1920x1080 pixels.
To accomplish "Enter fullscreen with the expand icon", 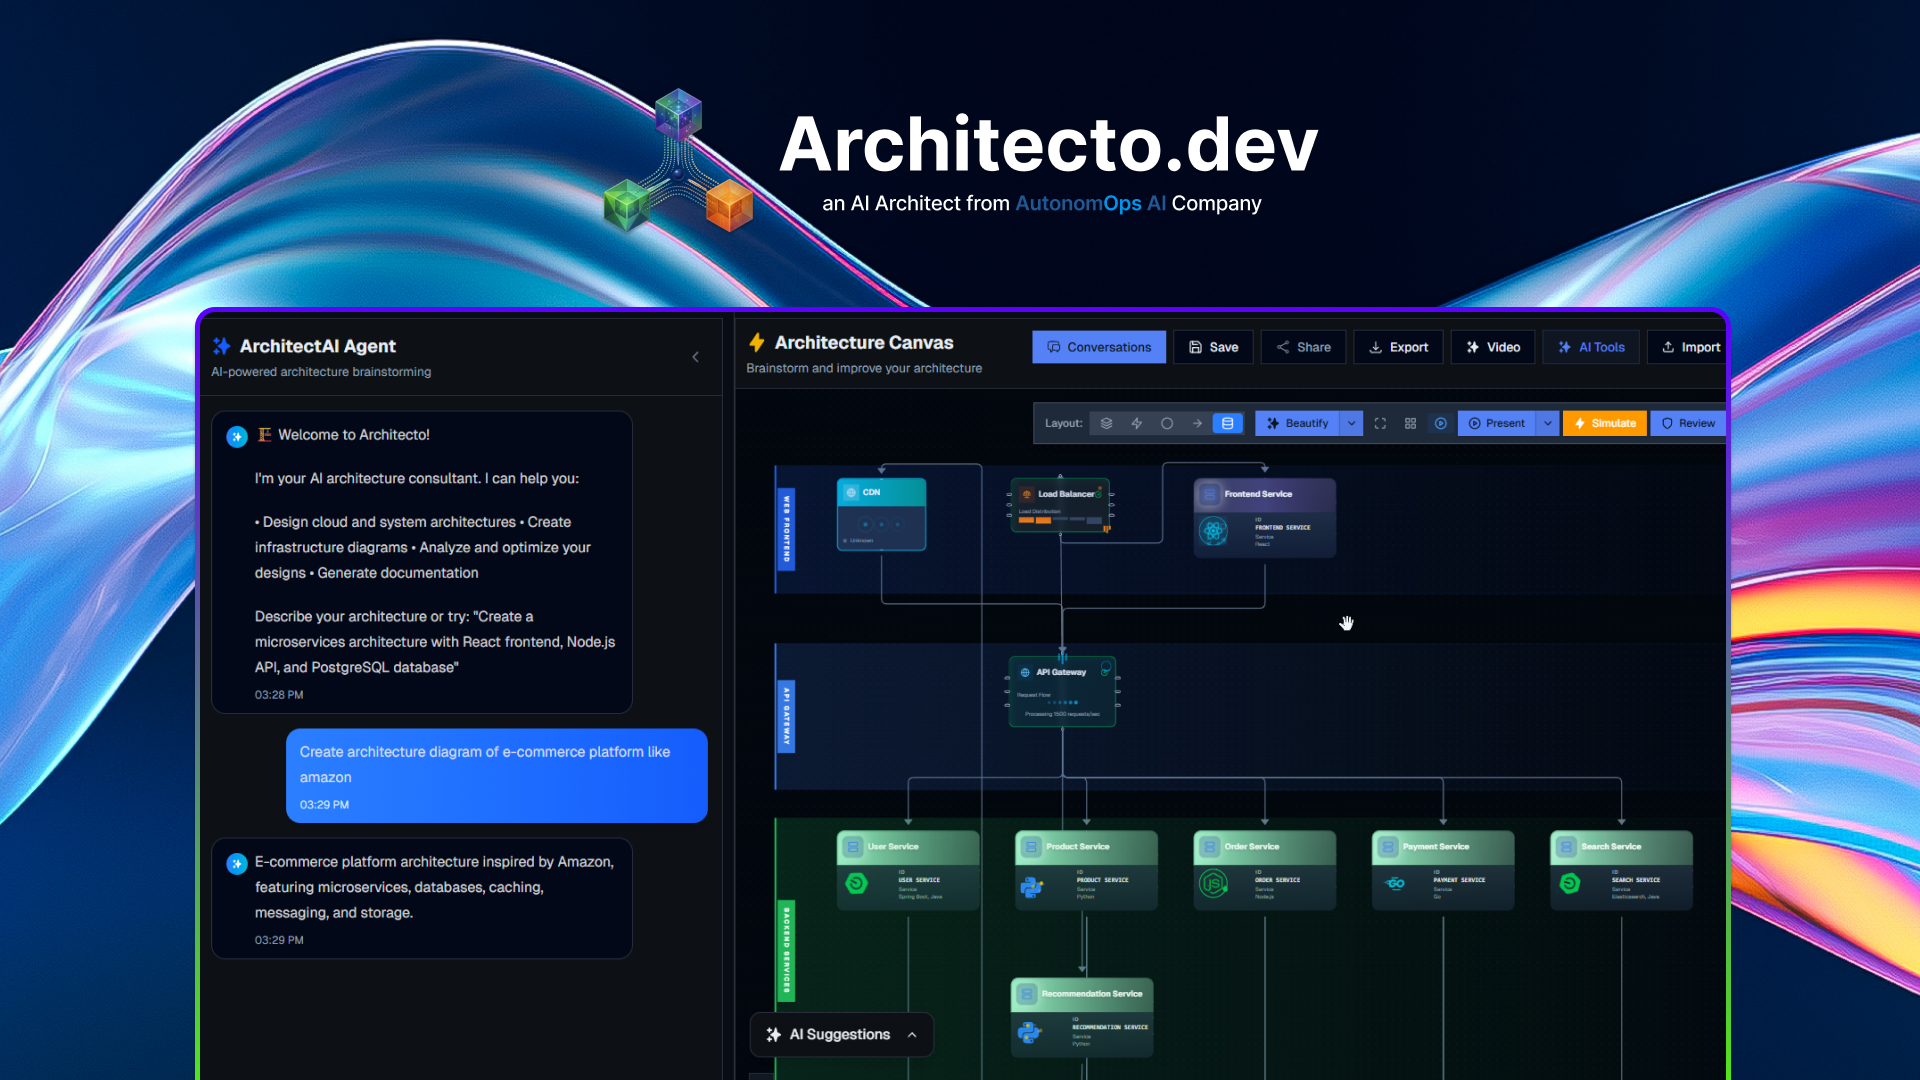I will point(1380,423).
